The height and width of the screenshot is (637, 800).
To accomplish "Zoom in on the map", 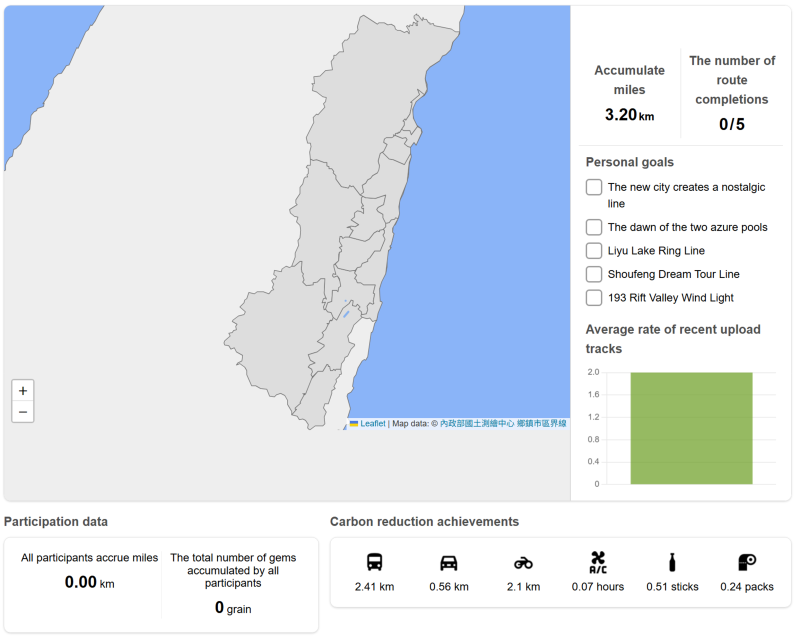I will (x=23, y=391).
